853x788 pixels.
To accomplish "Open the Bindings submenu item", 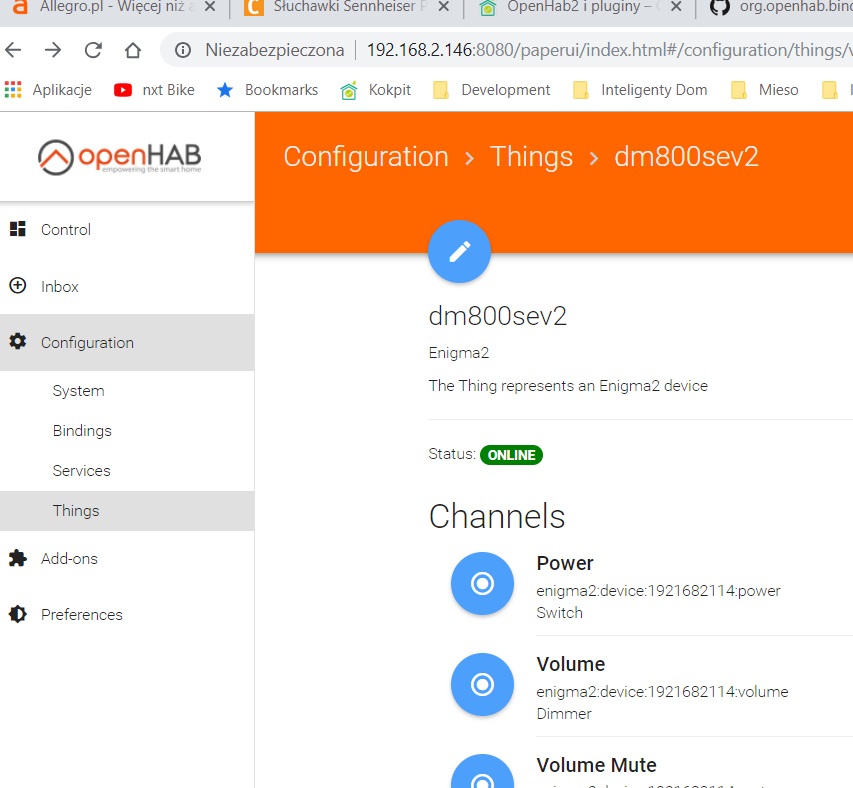I will (x=127, y=431).
